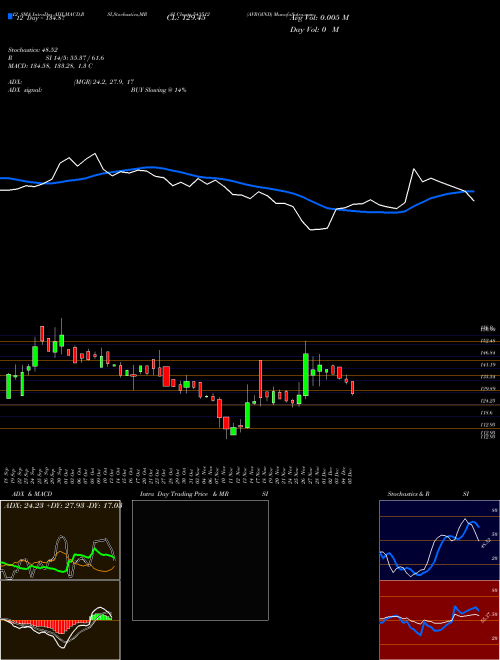The height and width of the screenshot is (660, 500).
Task: Open the ADX indicator chart panel
Action: 60,540
